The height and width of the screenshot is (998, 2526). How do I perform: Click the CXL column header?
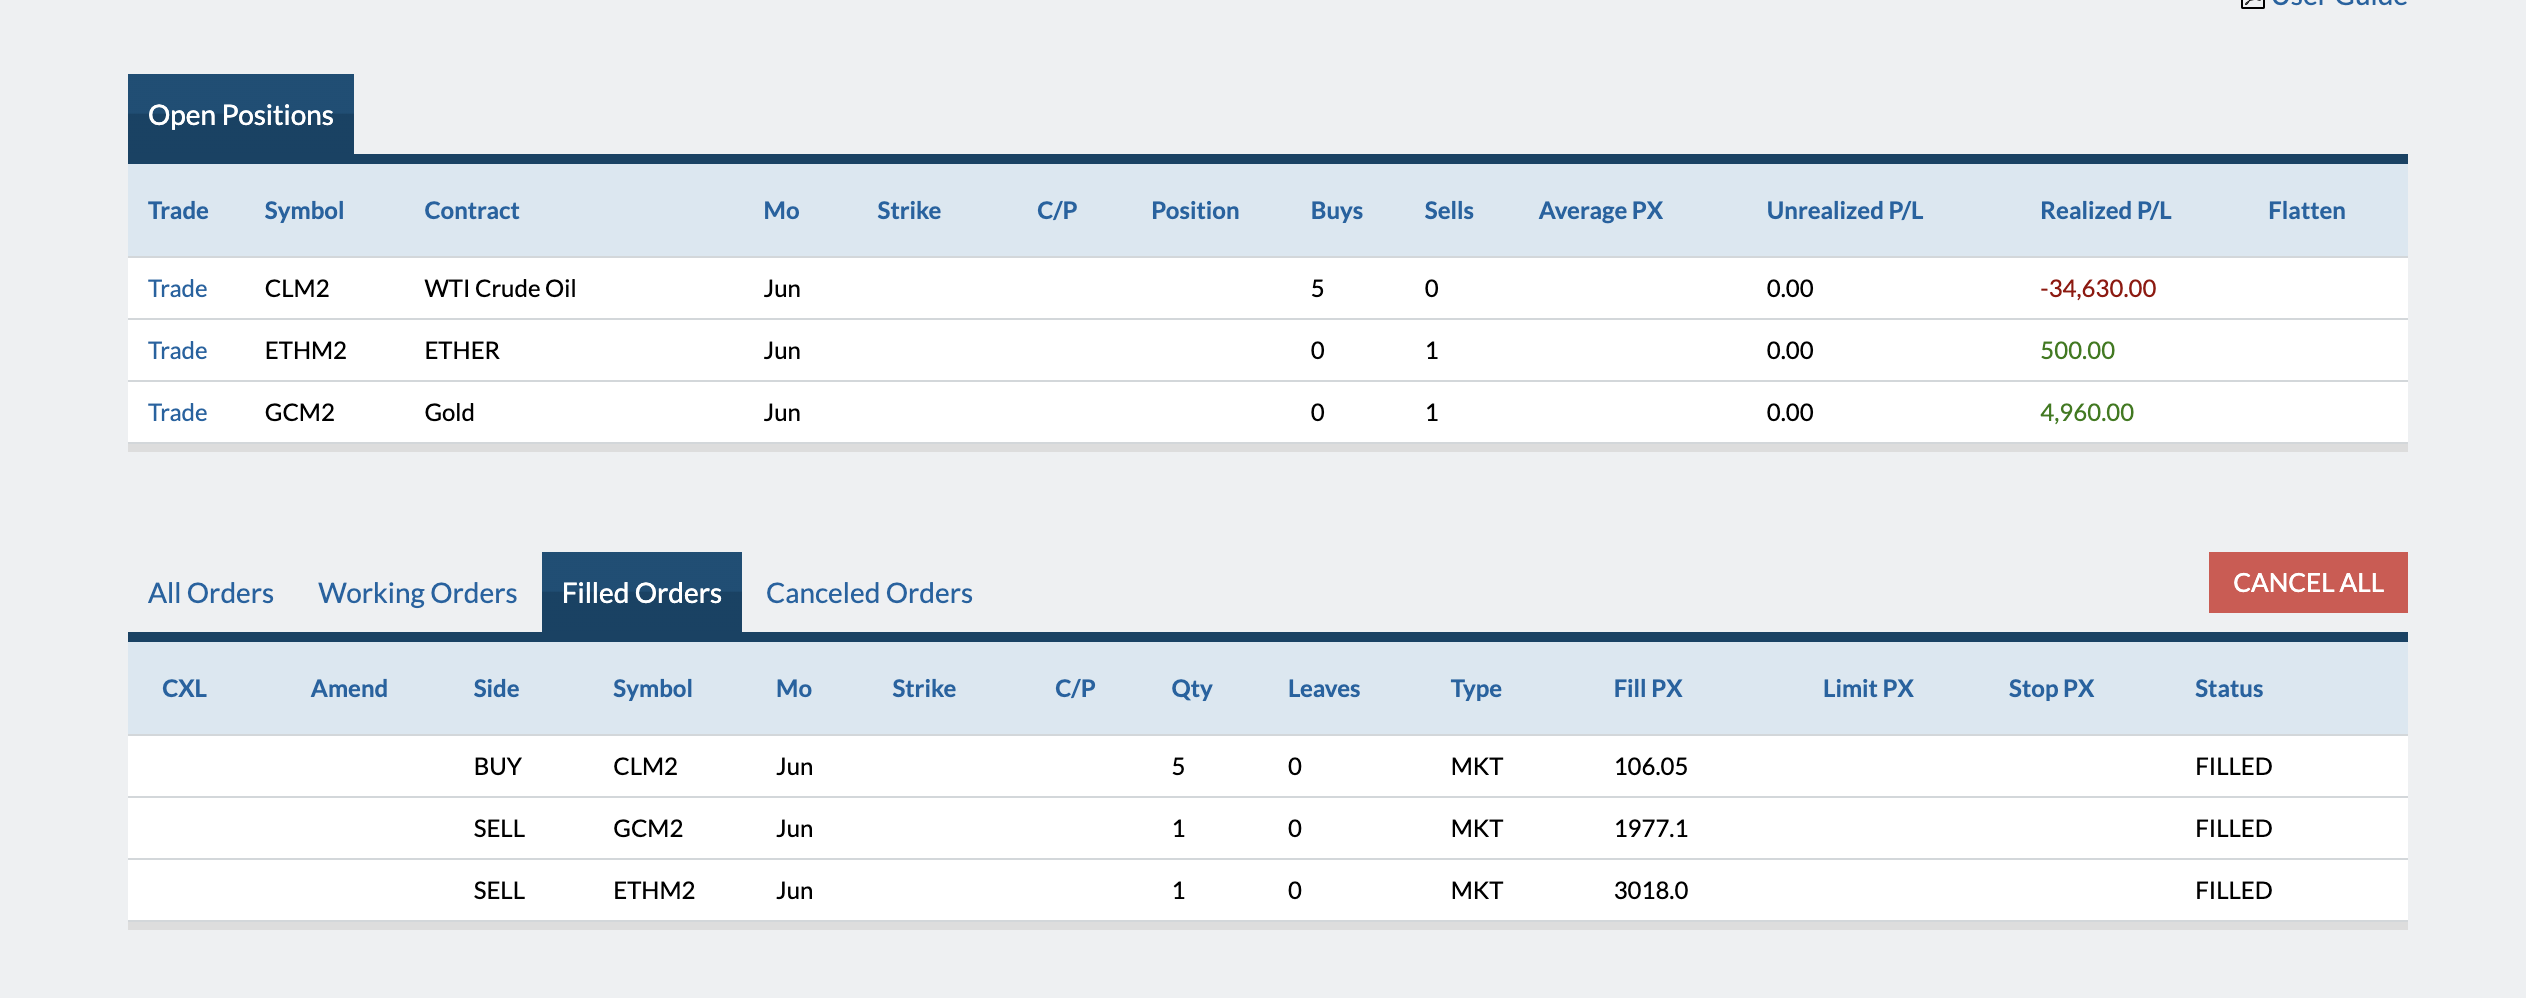tap(184, 688)
